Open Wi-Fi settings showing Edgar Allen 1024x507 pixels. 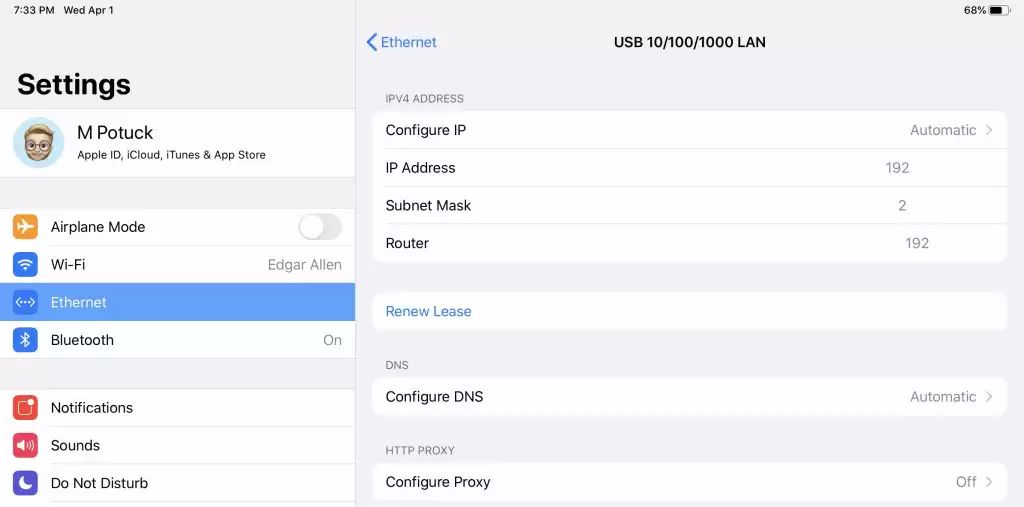[178, 265]
